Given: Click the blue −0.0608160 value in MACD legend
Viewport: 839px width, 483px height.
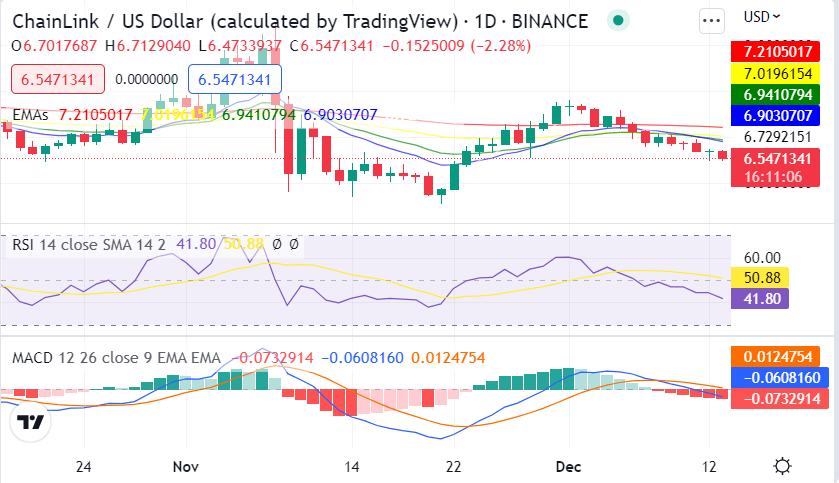Looking at the screenshot, I should (362, 357).
